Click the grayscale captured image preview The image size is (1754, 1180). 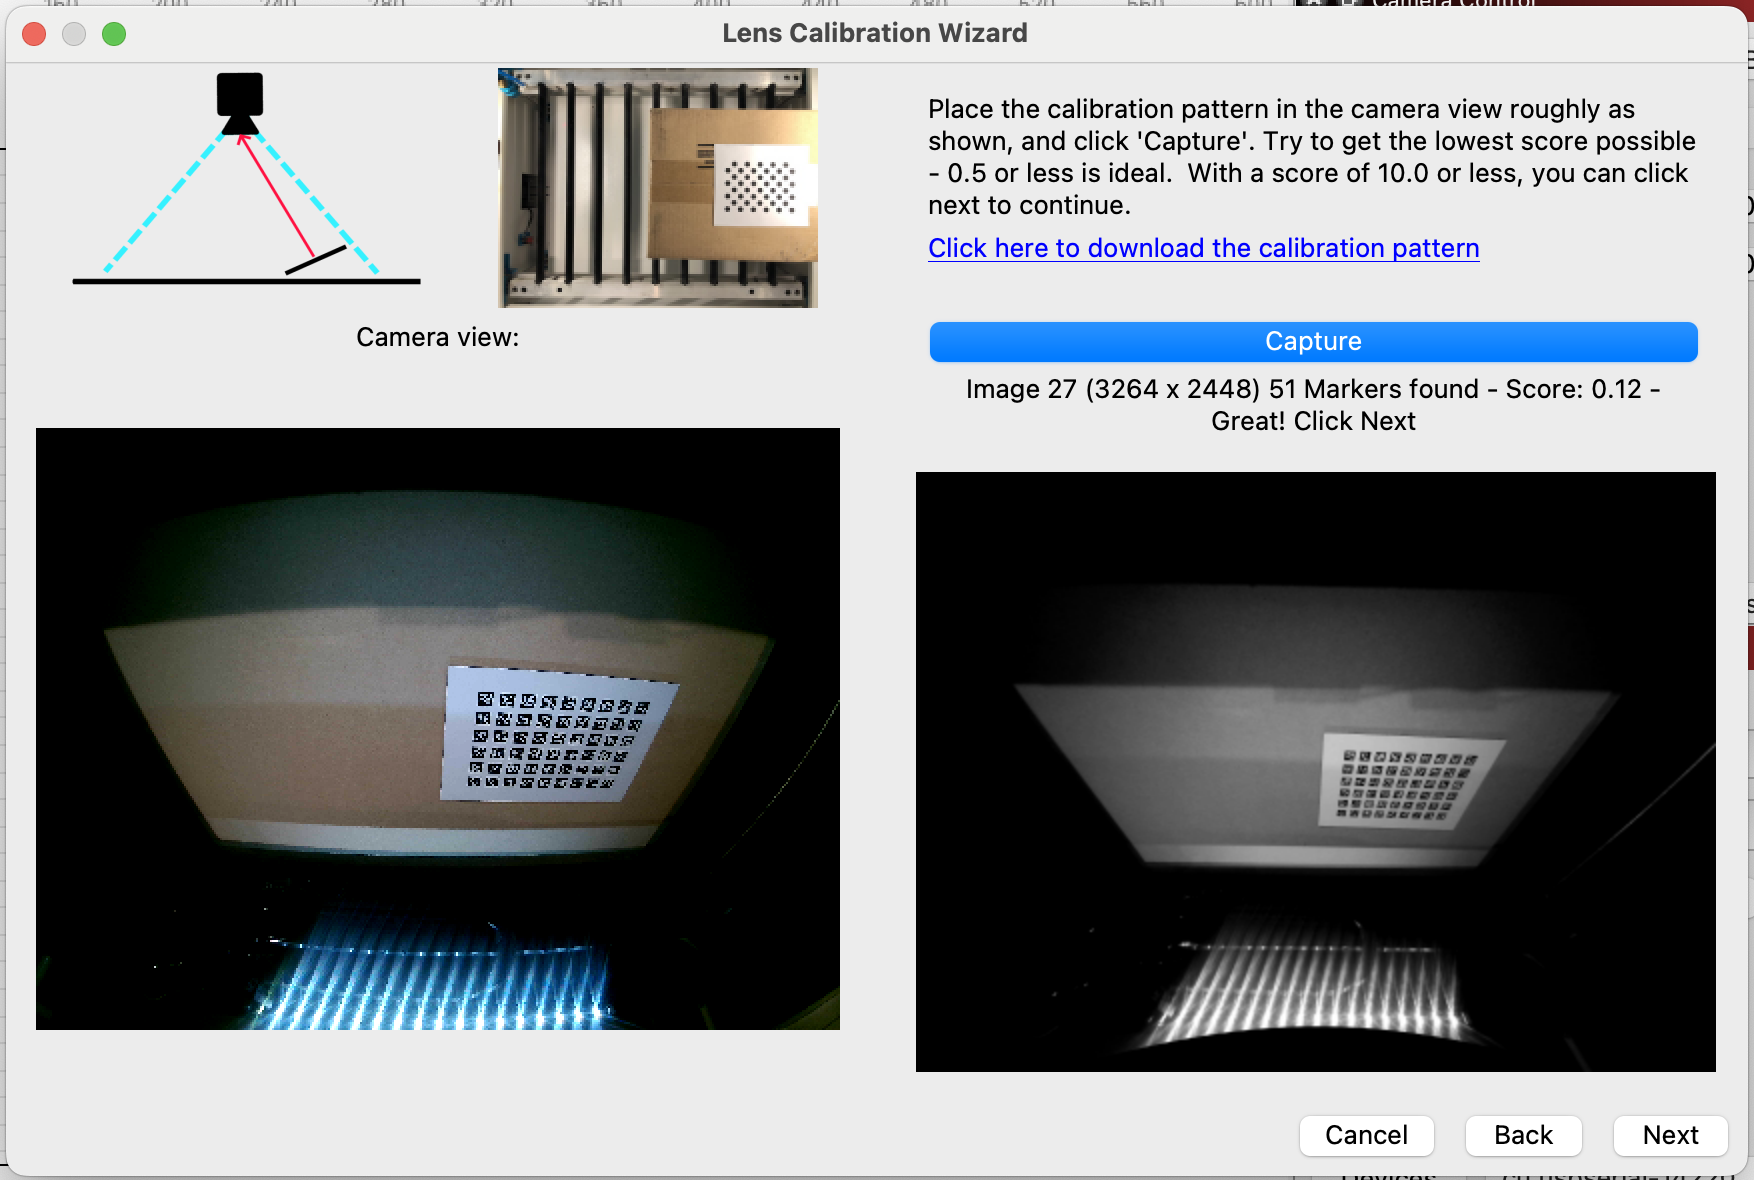click(x=1316, y=772)
